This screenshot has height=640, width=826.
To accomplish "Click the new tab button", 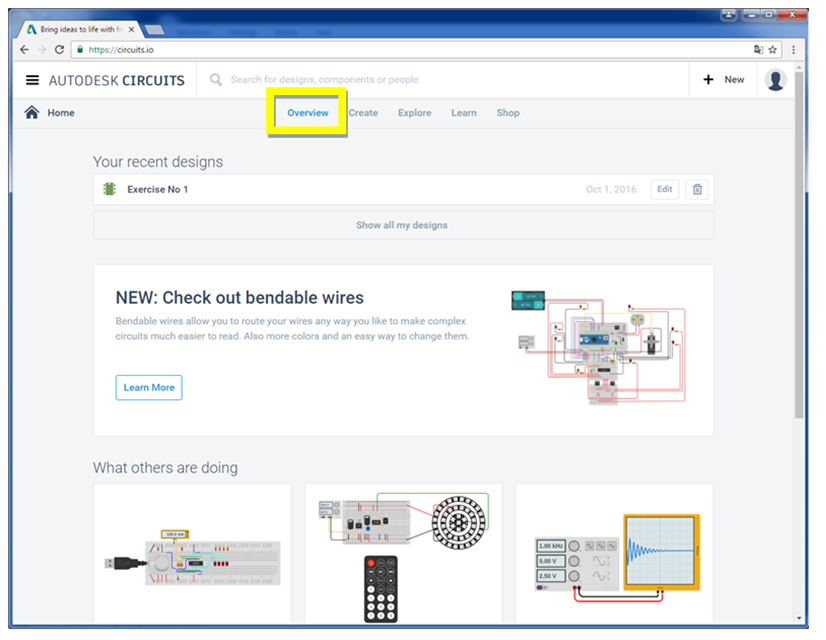I will coord(154,29).
